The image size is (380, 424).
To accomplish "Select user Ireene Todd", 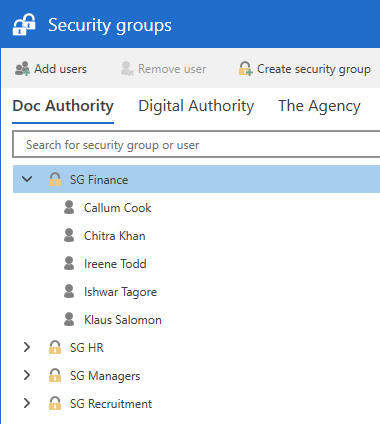I will tap(115, 264).
